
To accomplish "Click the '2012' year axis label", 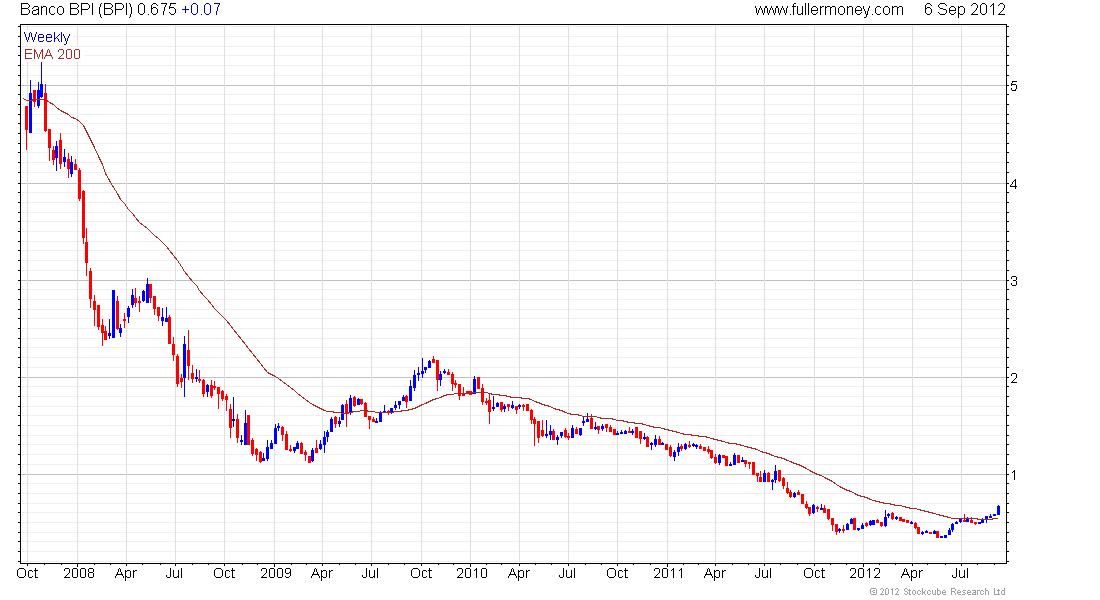I will click(864, 573).
